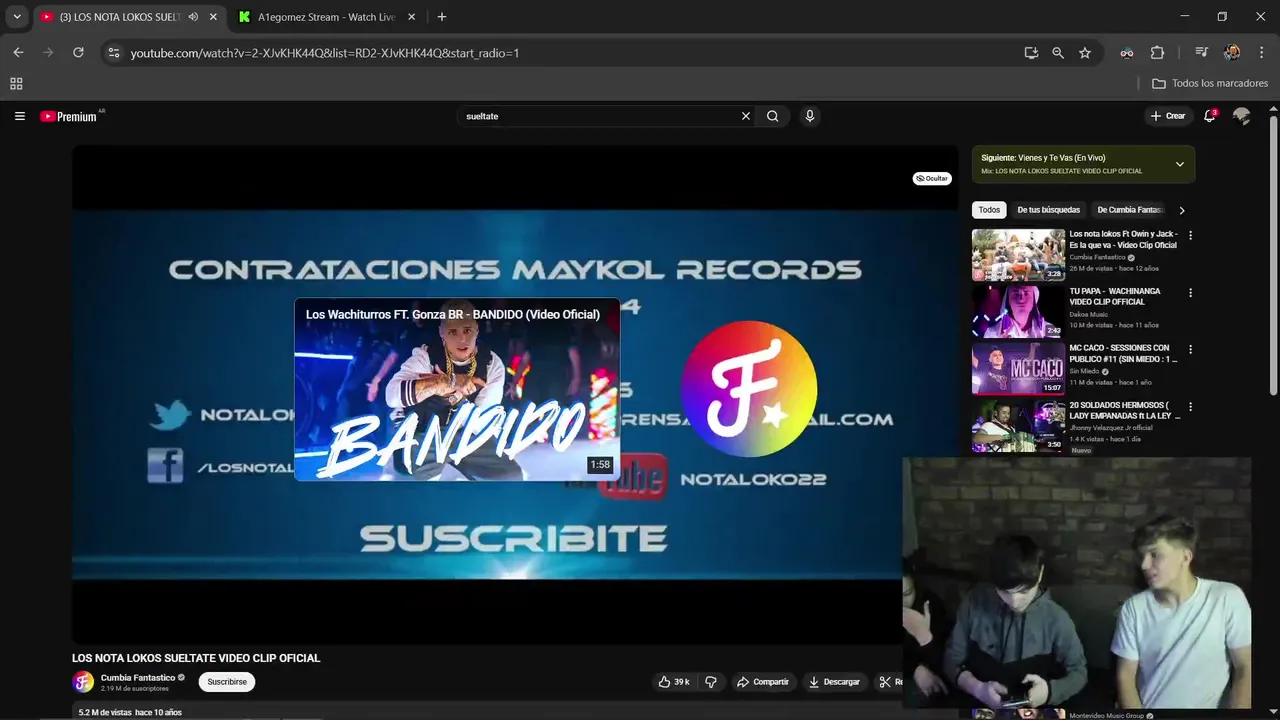
Task: Open options for Los nota lokos Ft Owin video
Action: point(1190,236)
